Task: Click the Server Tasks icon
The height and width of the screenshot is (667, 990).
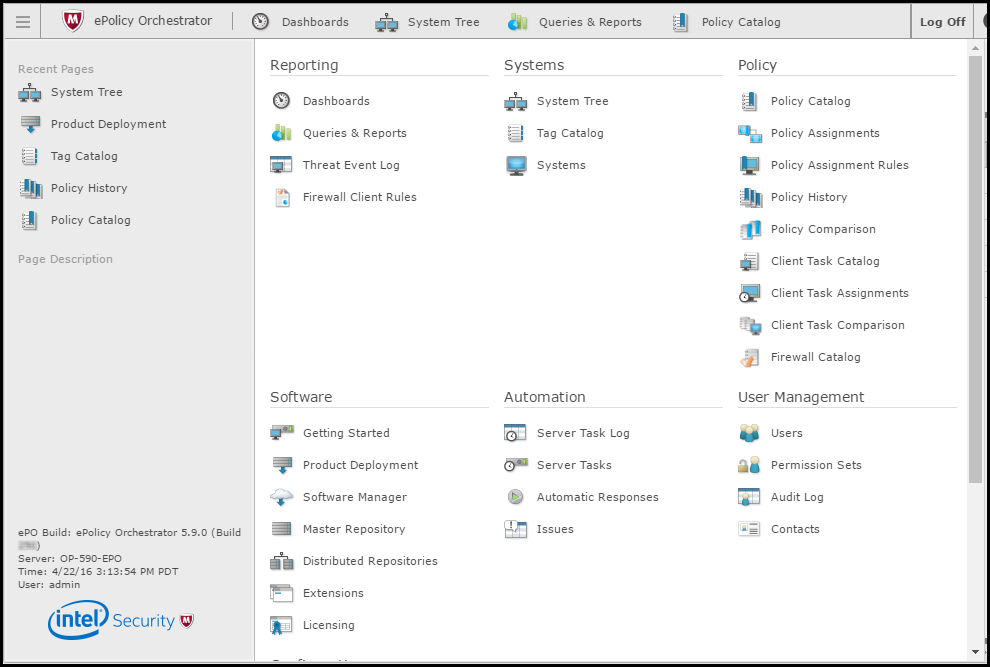Action: pos(516,466)
